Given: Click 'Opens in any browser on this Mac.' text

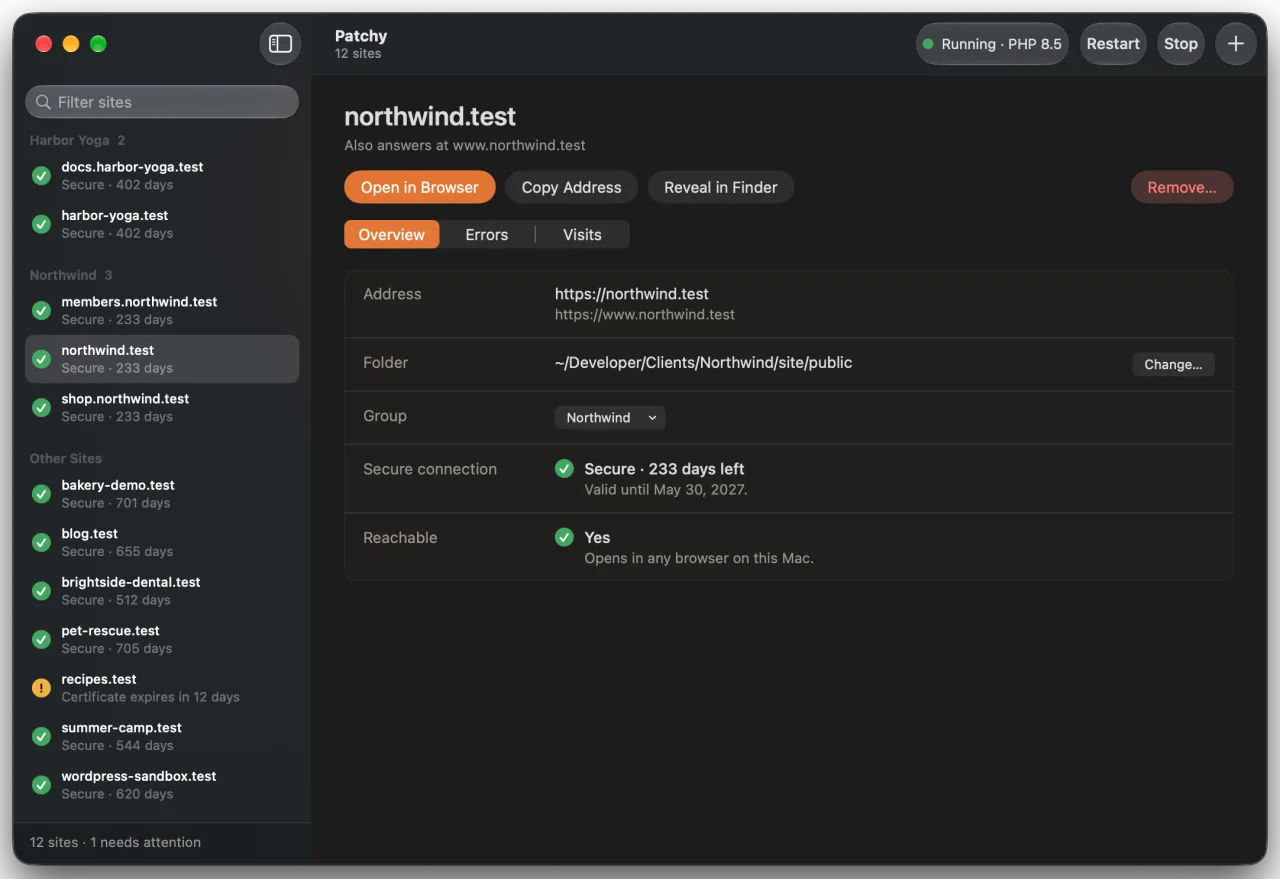Looking at the screenshot, I should coord(699,558).
